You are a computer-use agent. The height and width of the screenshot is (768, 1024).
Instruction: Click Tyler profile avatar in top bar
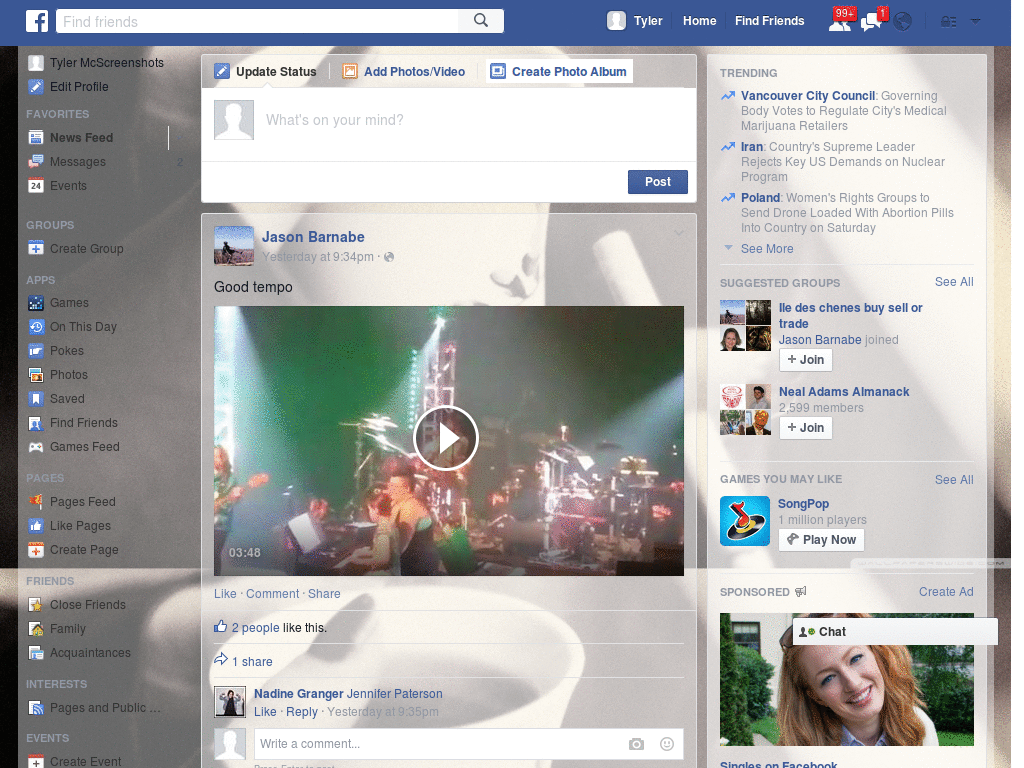(616, 21)
